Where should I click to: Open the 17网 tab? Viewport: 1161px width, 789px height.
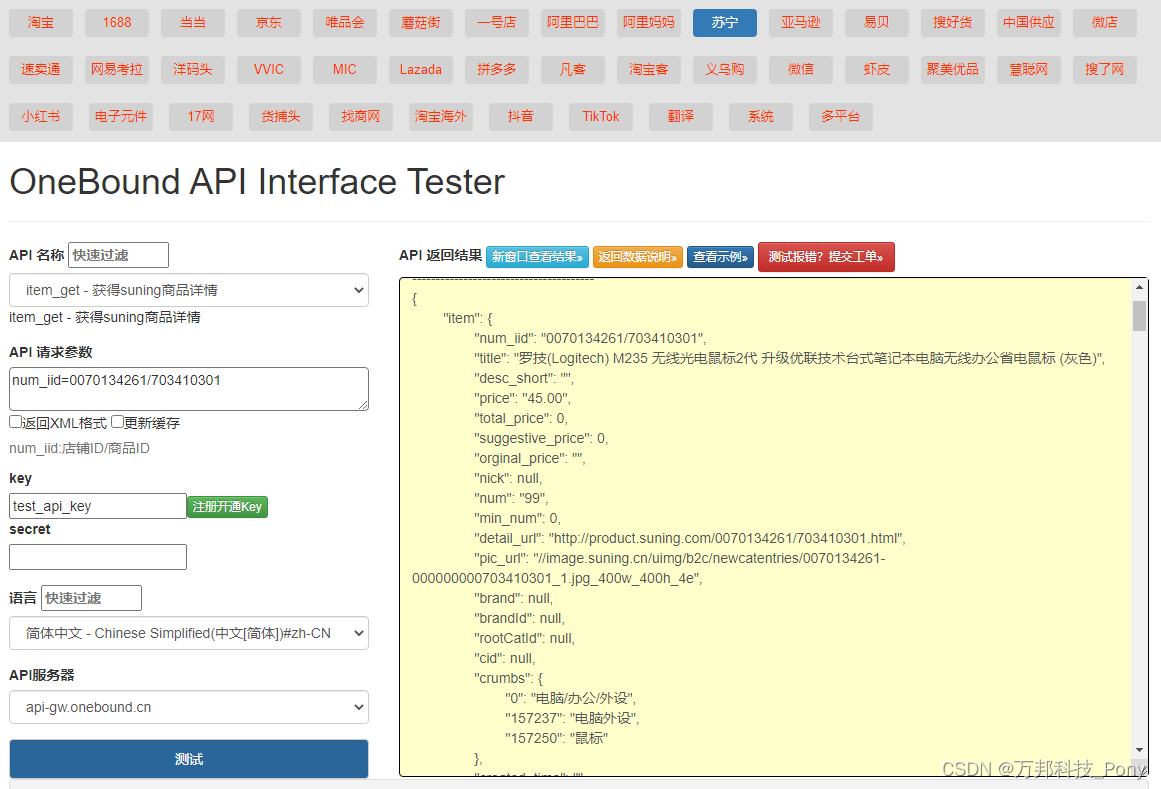click(201, 117)
